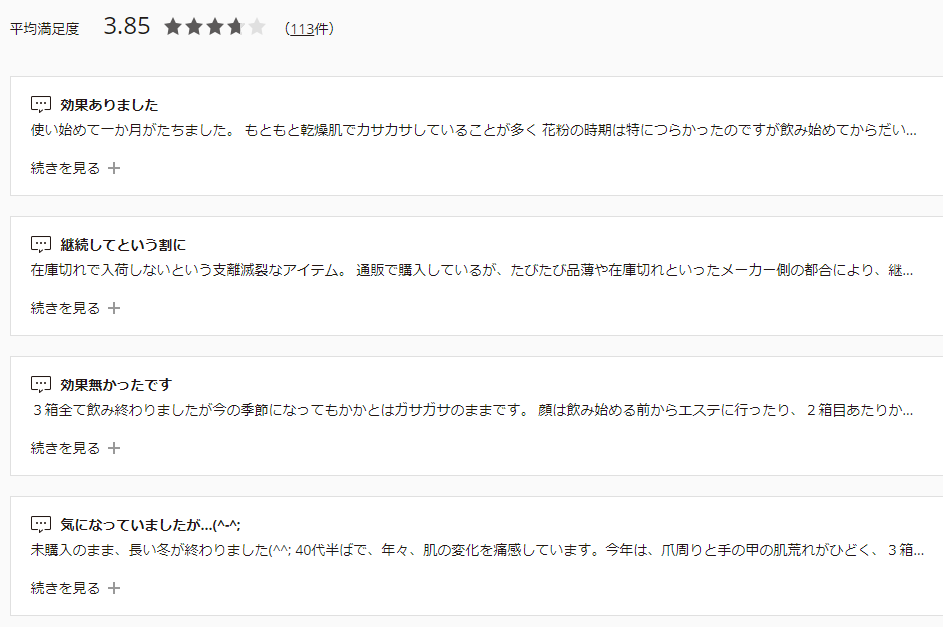Click the plus icon in 気になっていましたが review

pyautogui.click(x=114, y=589)
